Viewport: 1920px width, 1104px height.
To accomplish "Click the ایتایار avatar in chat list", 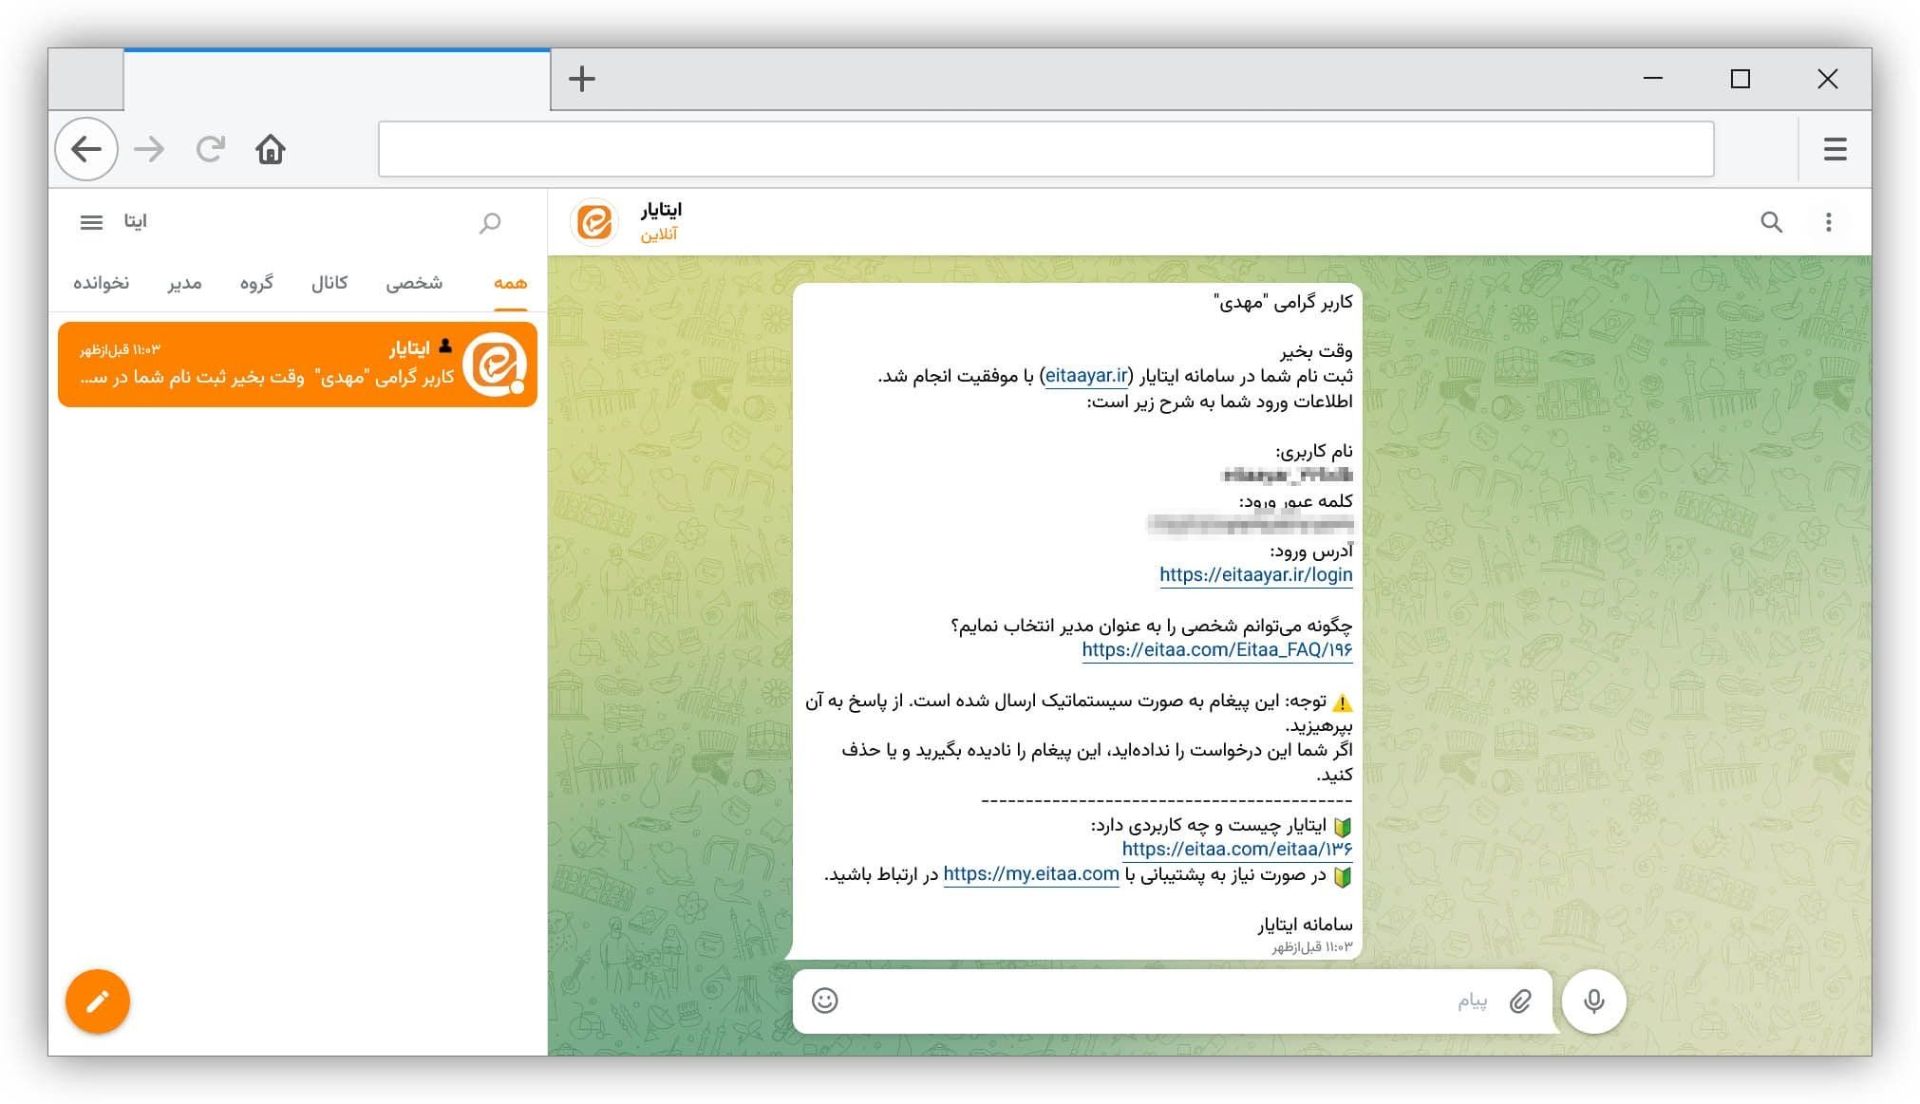I will 495,364.
